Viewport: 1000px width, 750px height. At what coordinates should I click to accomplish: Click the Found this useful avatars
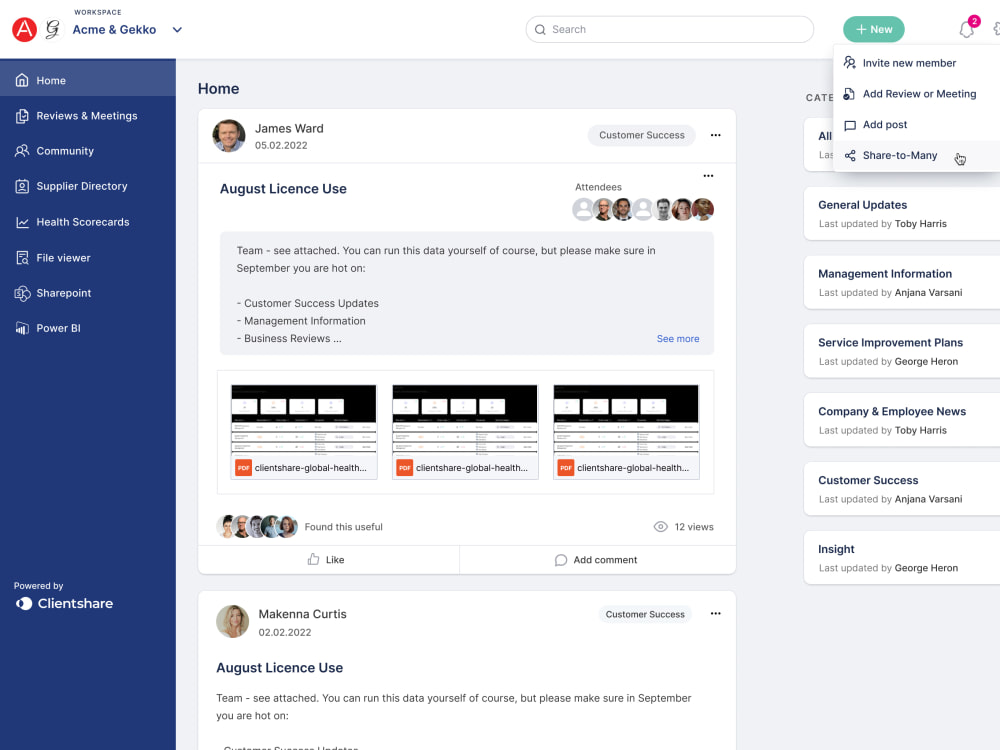[257, 526]
